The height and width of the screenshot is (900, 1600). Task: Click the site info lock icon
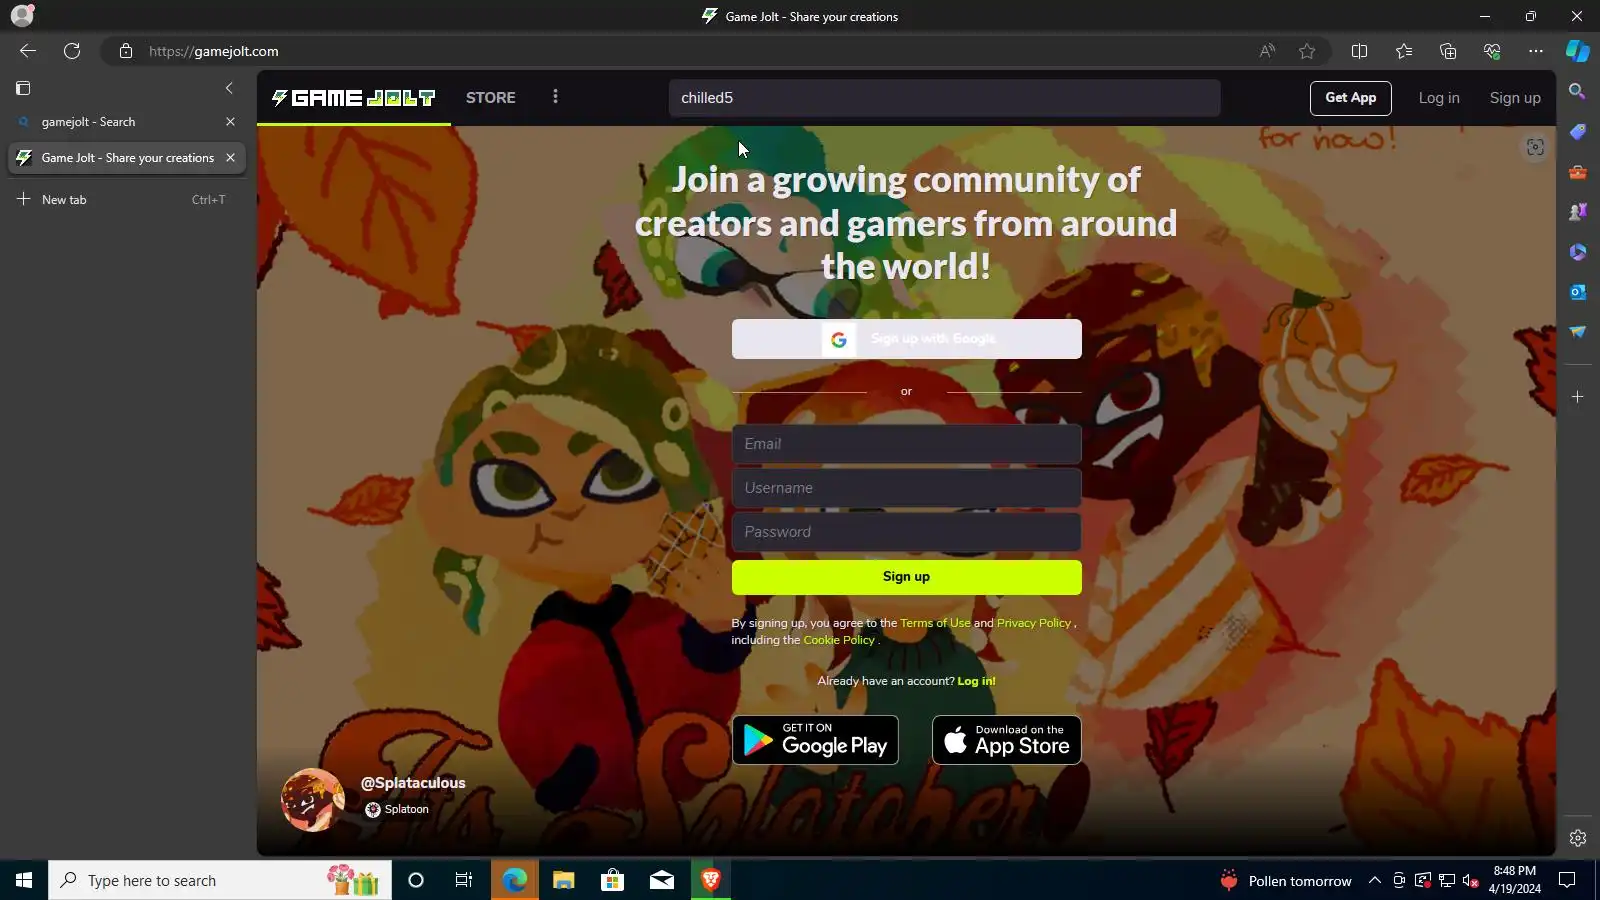pyautogui.click(x=125, y=51)
